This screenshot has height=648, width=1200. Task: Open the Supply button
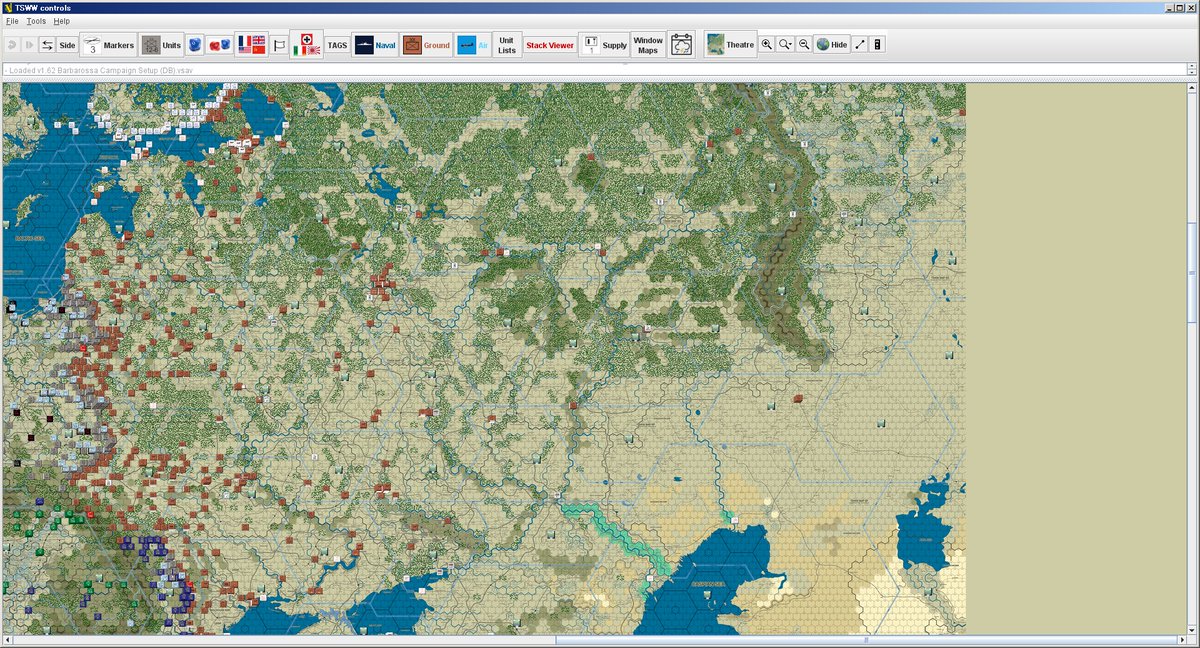point(605,45)
